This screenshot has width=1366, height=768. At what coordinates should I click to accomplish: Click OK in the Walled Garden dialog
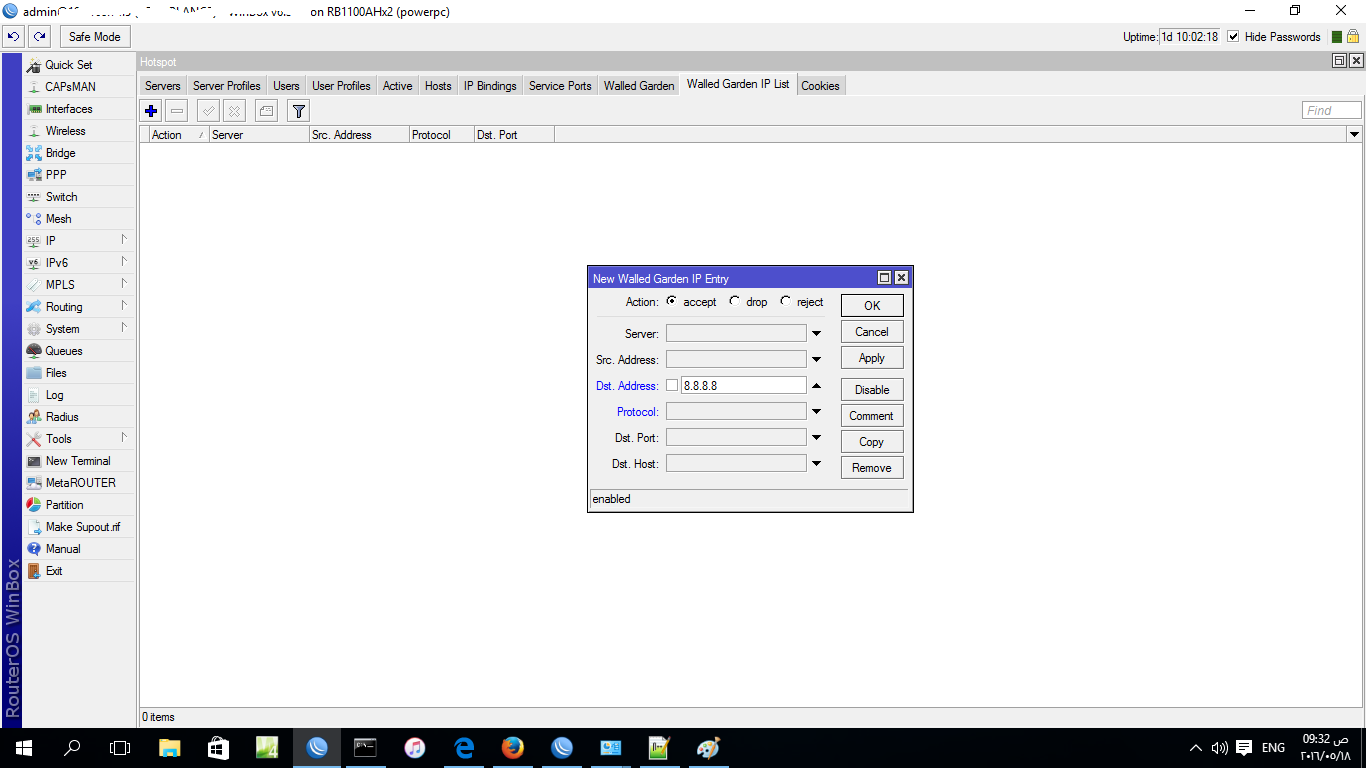click(x=872, y=306)
